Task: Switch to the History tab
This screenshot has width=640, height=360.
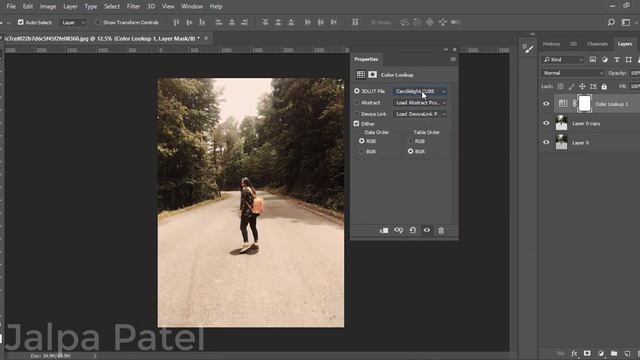Action: point(551,44)
